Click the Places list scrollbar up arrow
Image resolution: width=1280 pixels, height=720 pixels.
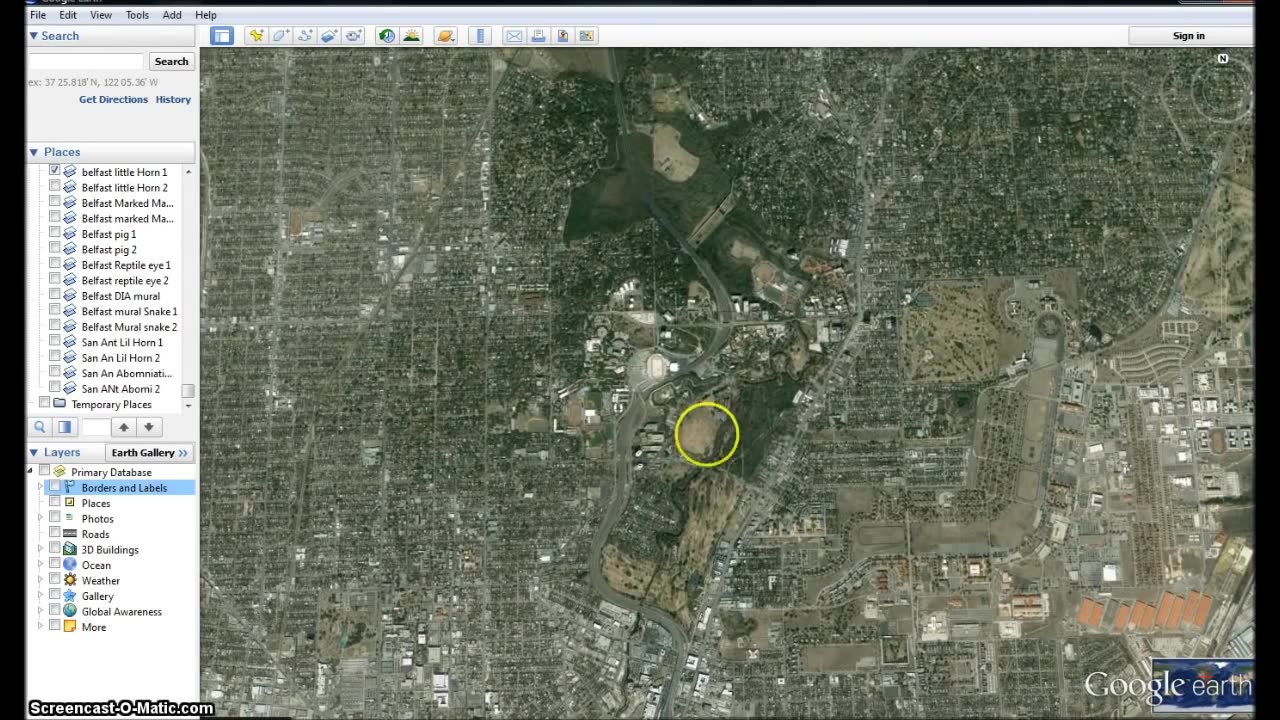coord(188,172)
